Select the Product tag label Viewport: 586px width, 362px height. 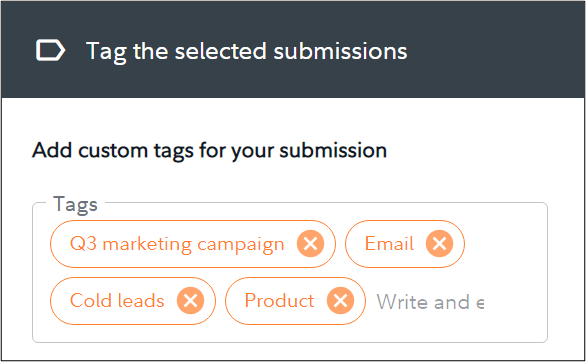point(280,300)
